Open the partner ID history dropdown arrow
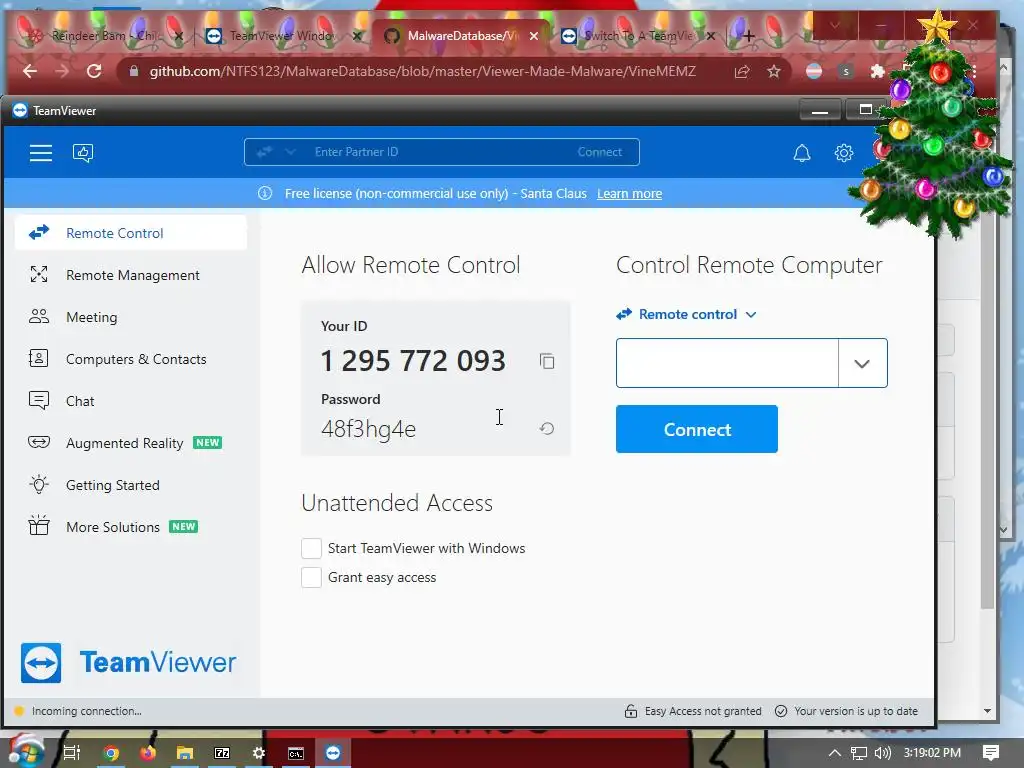1024x768 pixels. click(x=862, y=363)
